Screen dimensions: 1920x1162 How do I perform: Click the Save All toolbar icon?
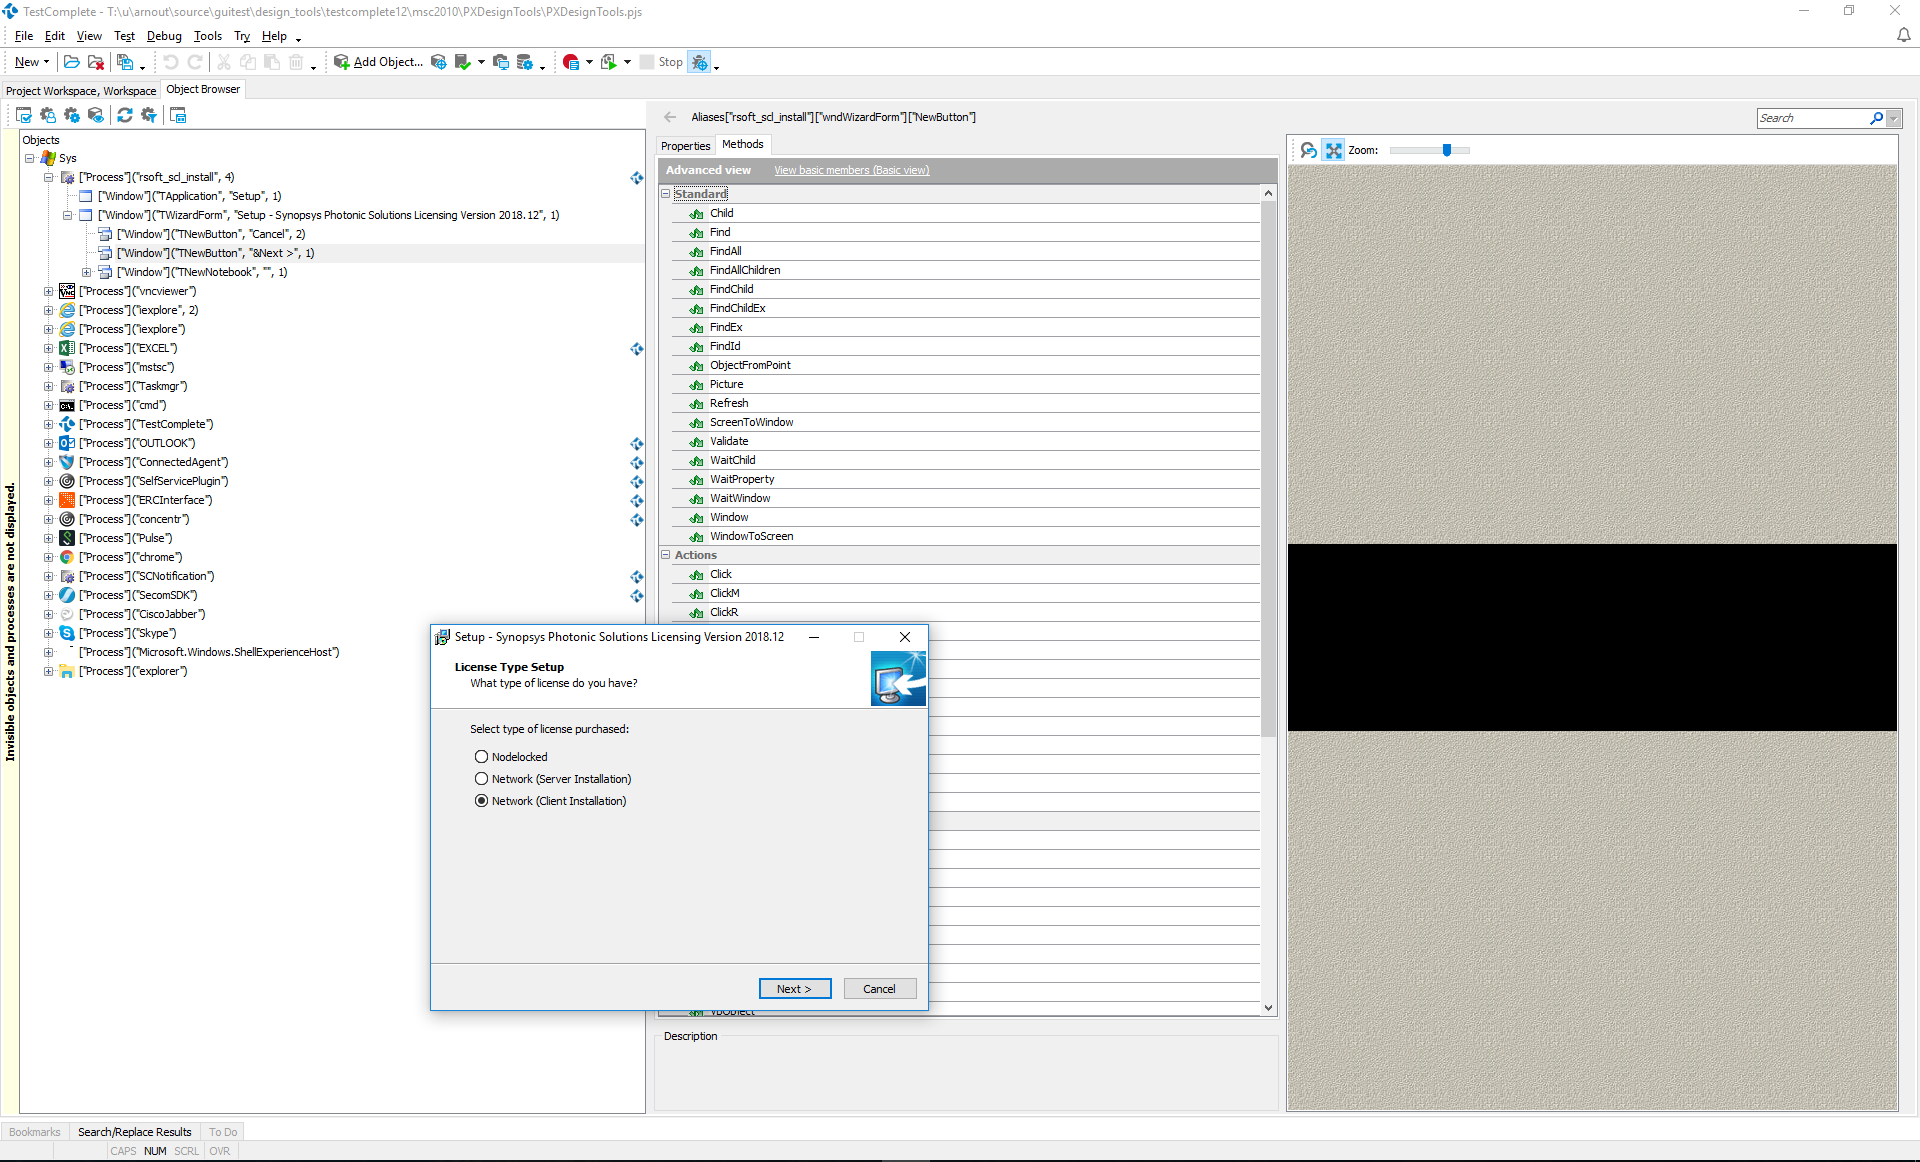pyautogui.click(x=125, y=62)
